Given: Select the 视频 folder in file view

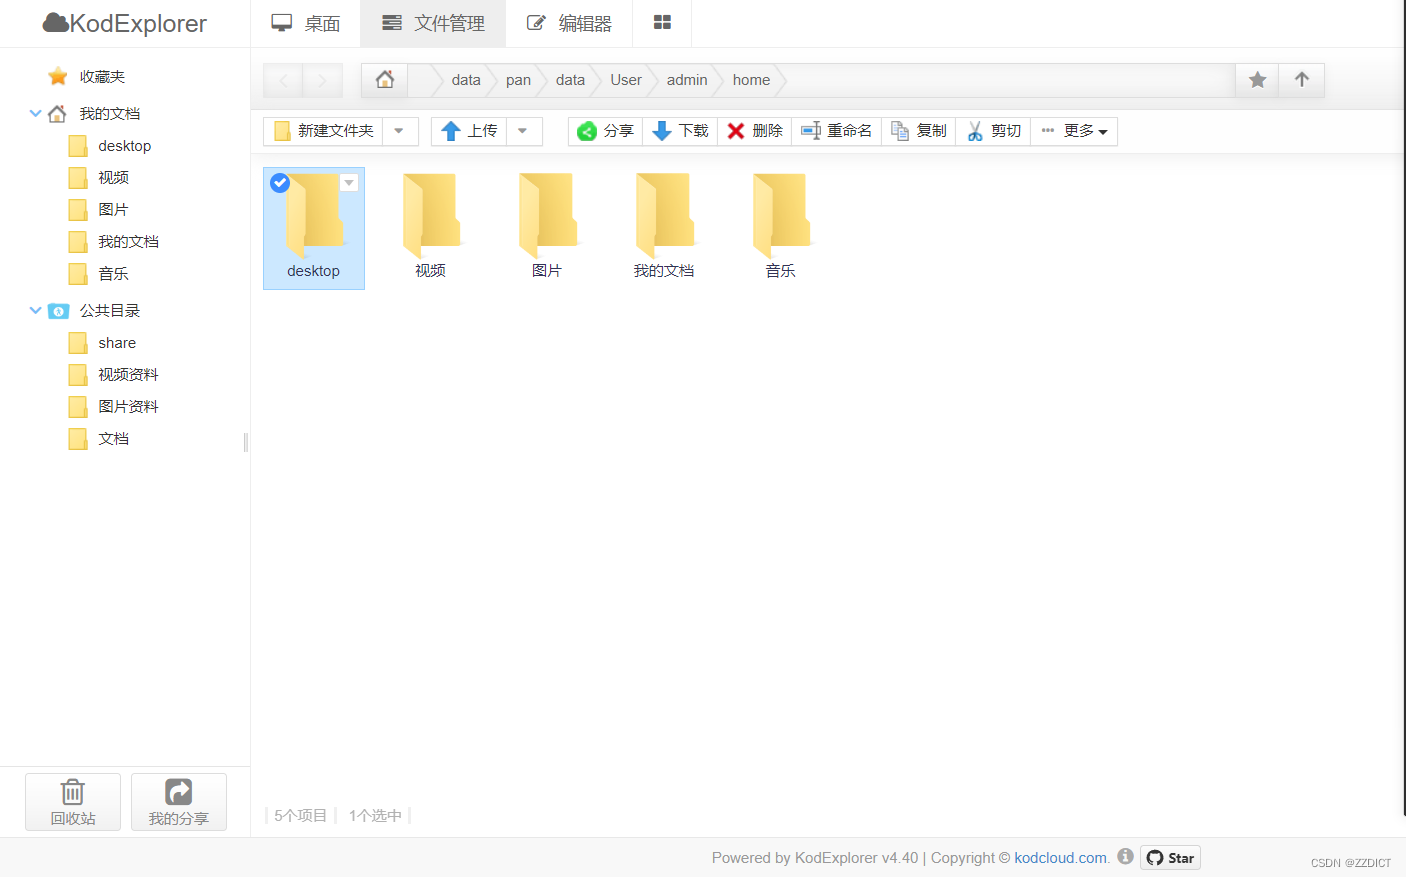Looking at the screenshot, I should 431,228.
